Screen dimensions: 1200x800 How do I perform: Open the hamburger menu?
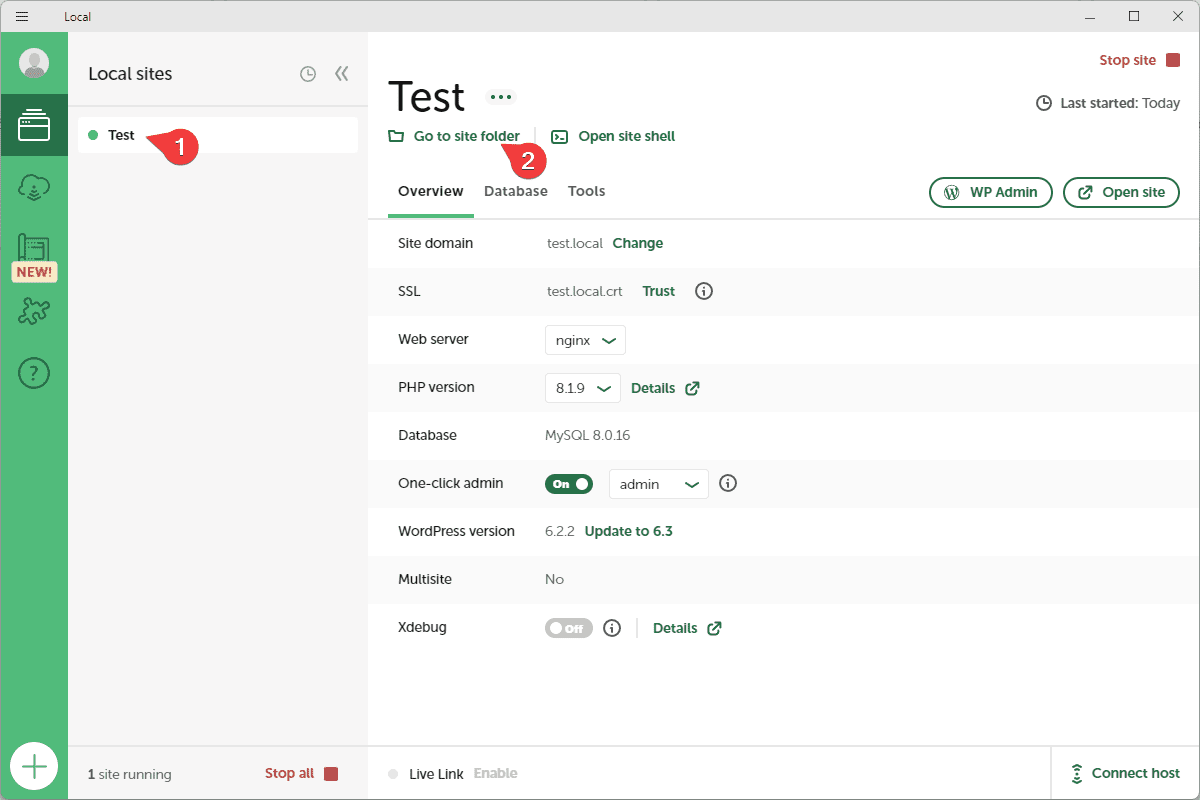22,16
